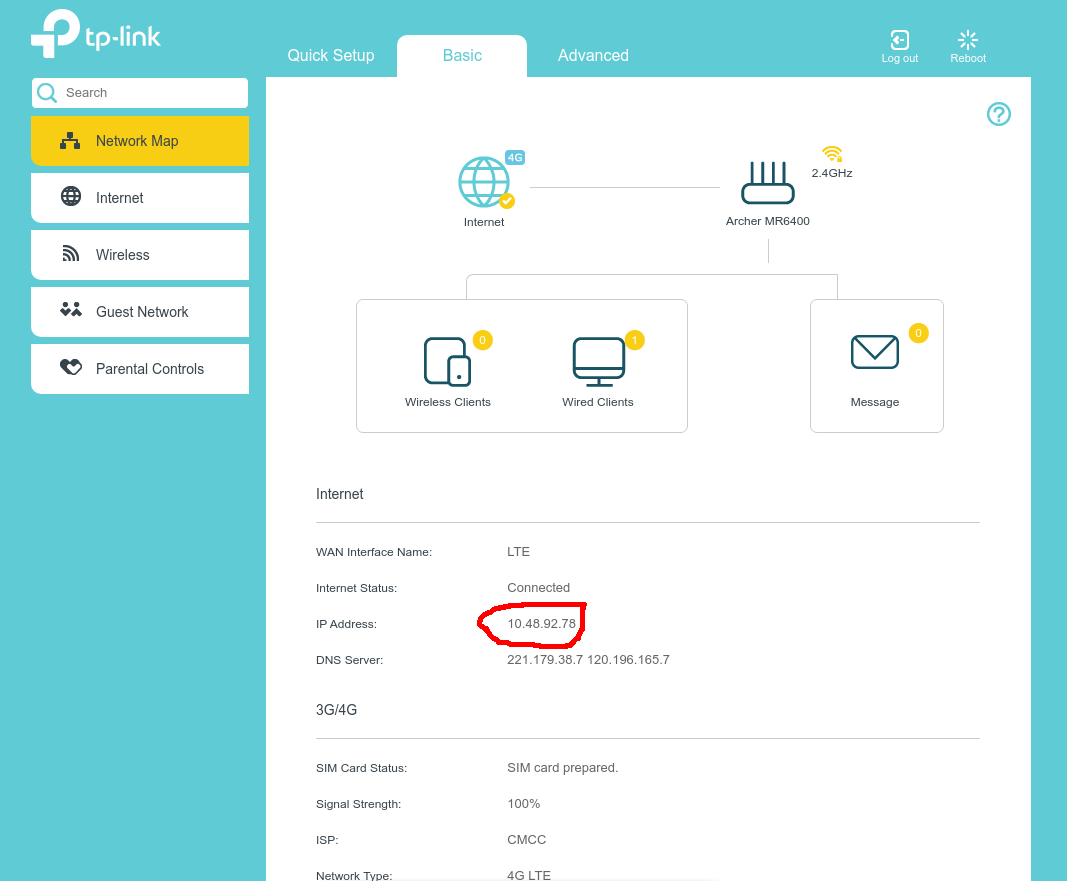Click the Log out icon
The image size is (1067, 881).
(900, 39)
